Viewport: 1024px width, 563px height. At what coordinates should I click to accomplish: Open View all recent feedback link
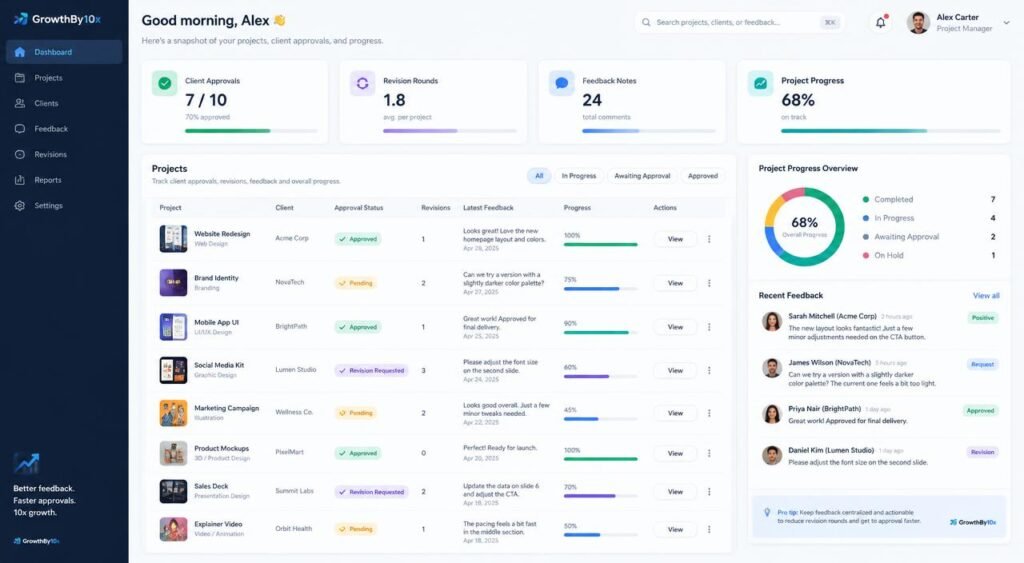[x=985, y=295]
